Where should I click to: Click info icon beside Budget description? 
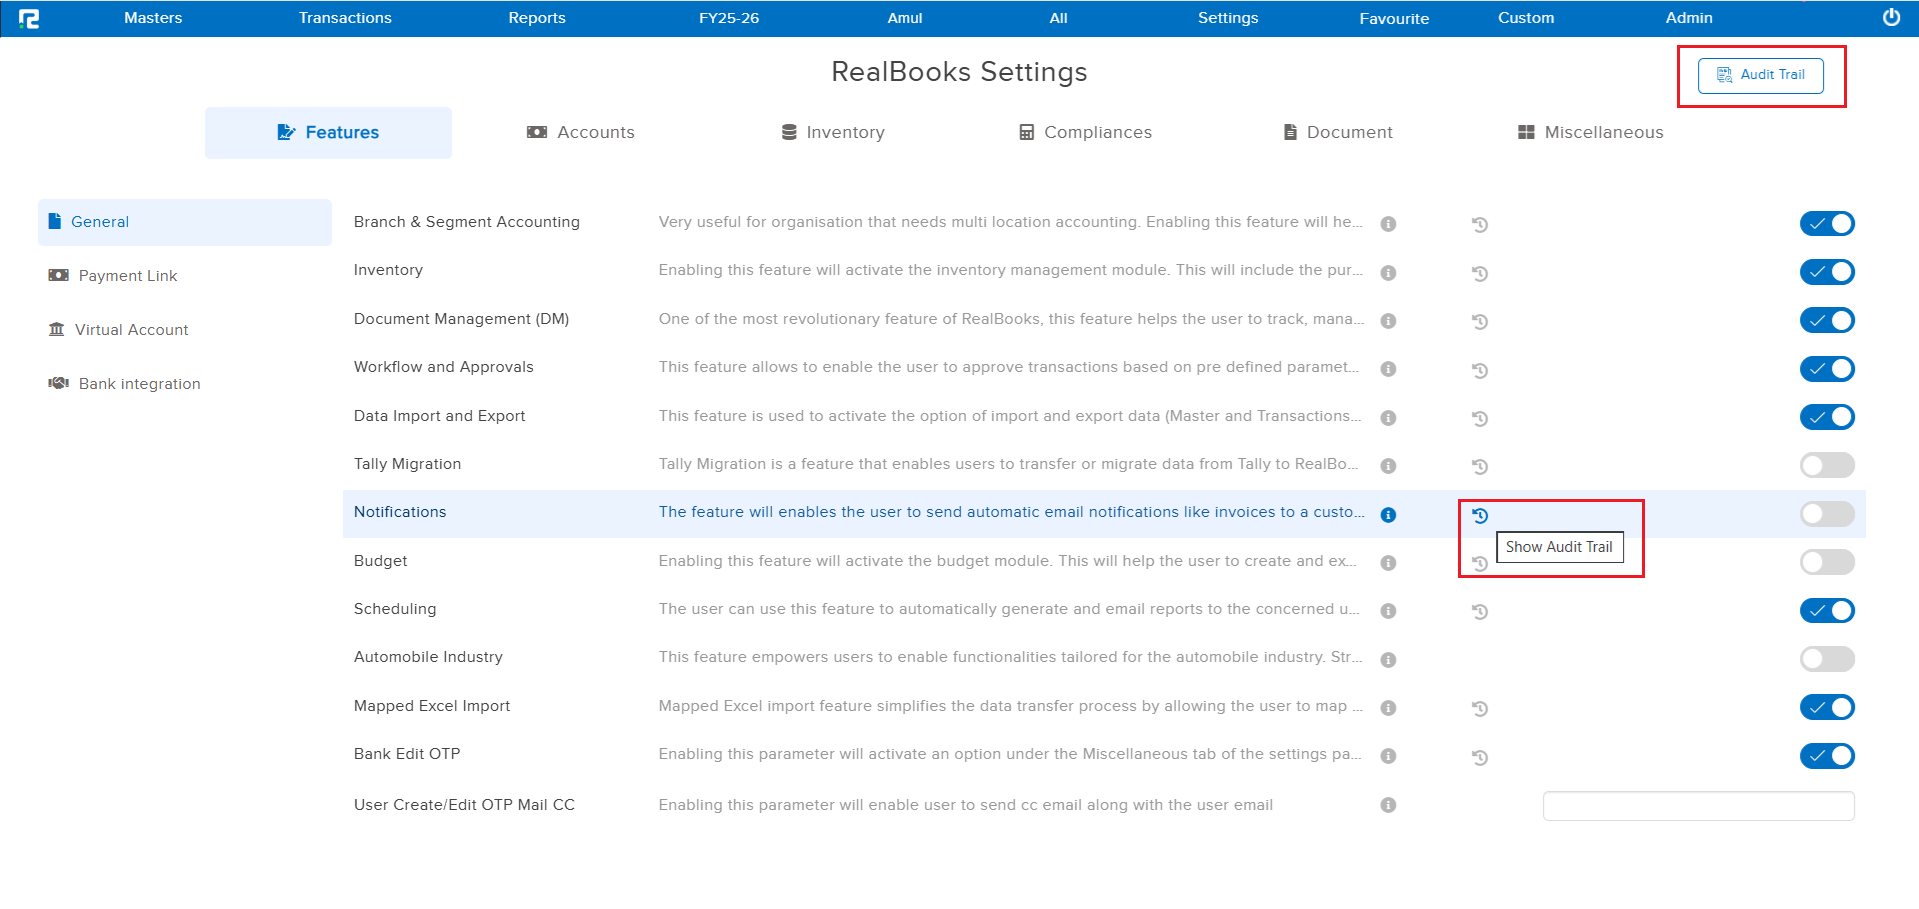click(x=1387, y=562)
